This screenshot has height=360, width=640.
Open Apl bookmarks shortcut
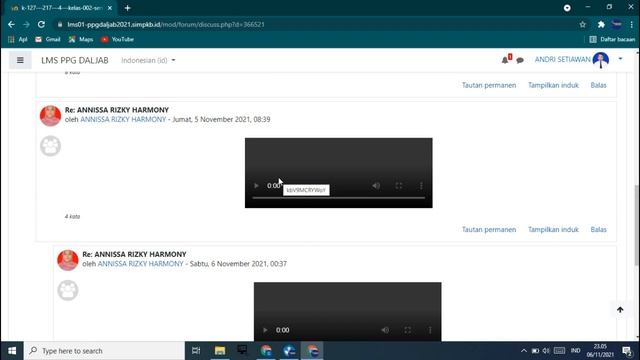point(18,39)
